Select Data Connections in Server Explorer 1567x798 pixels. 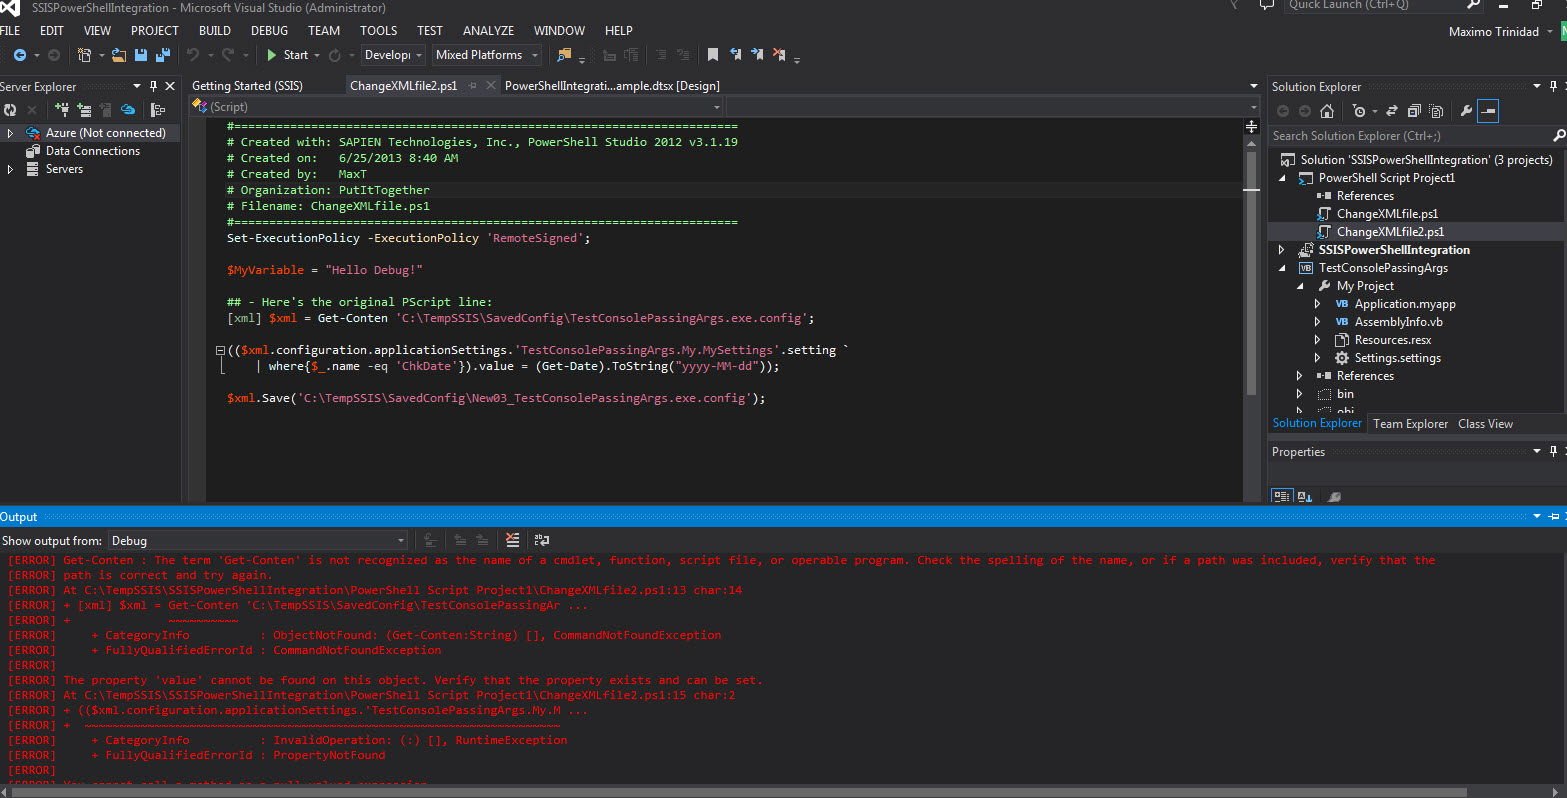(x=93, y=151)
